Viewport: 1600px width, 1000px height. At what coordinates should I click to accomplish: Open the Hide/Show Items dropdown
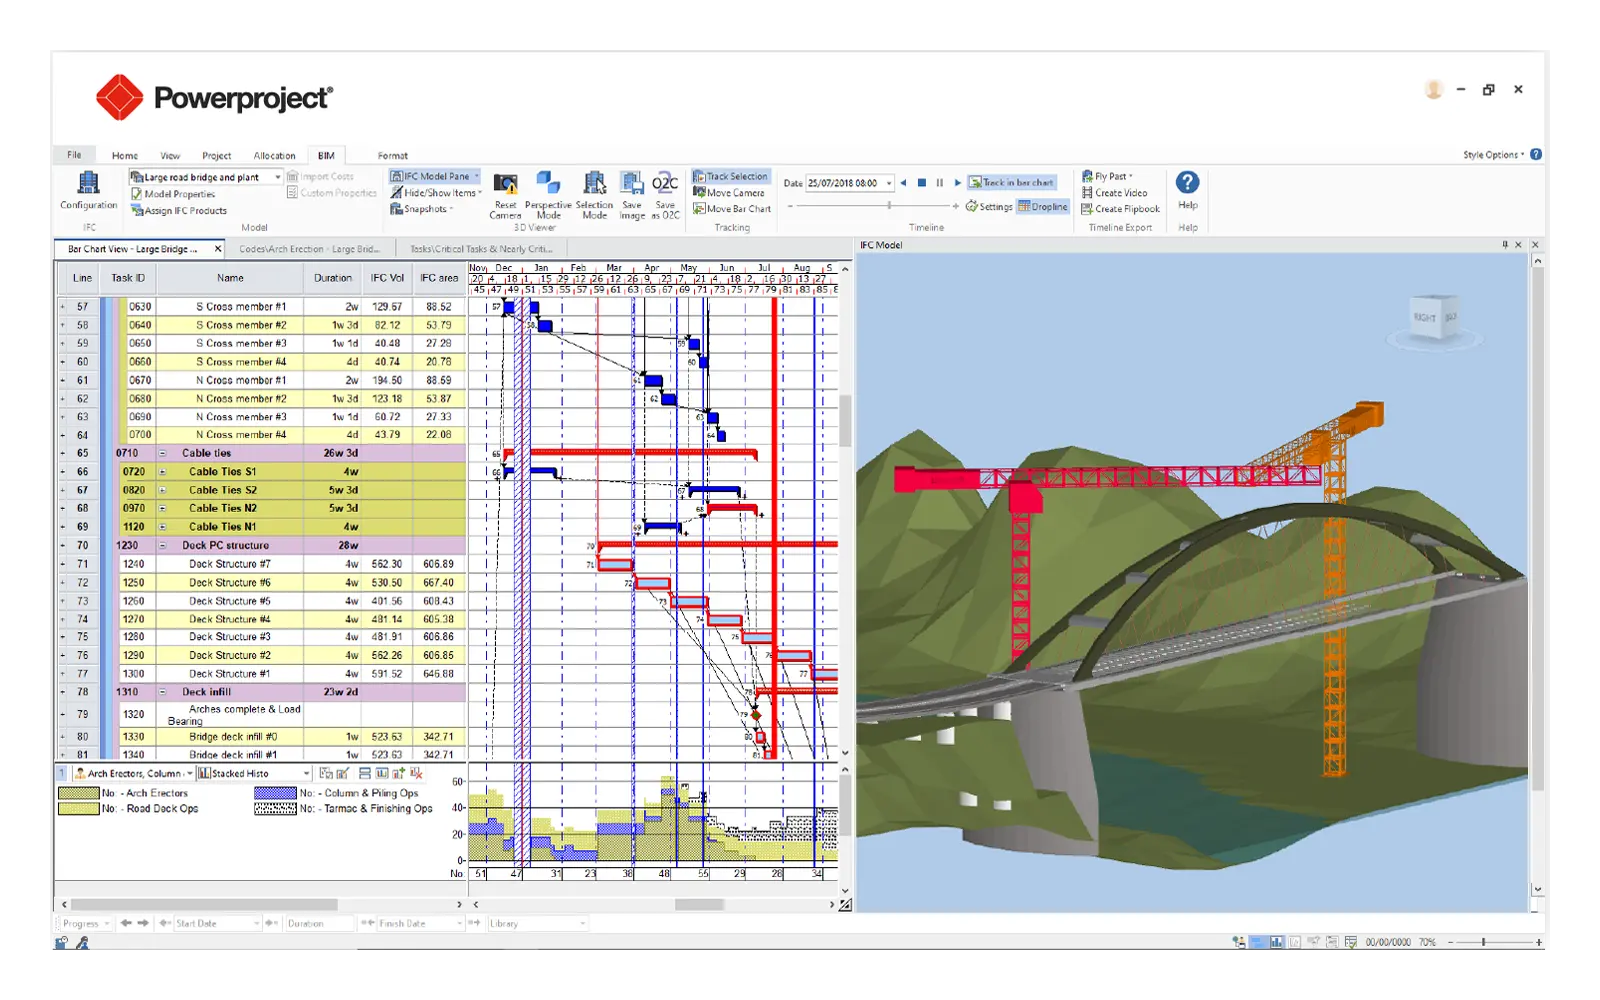point(433,192)
